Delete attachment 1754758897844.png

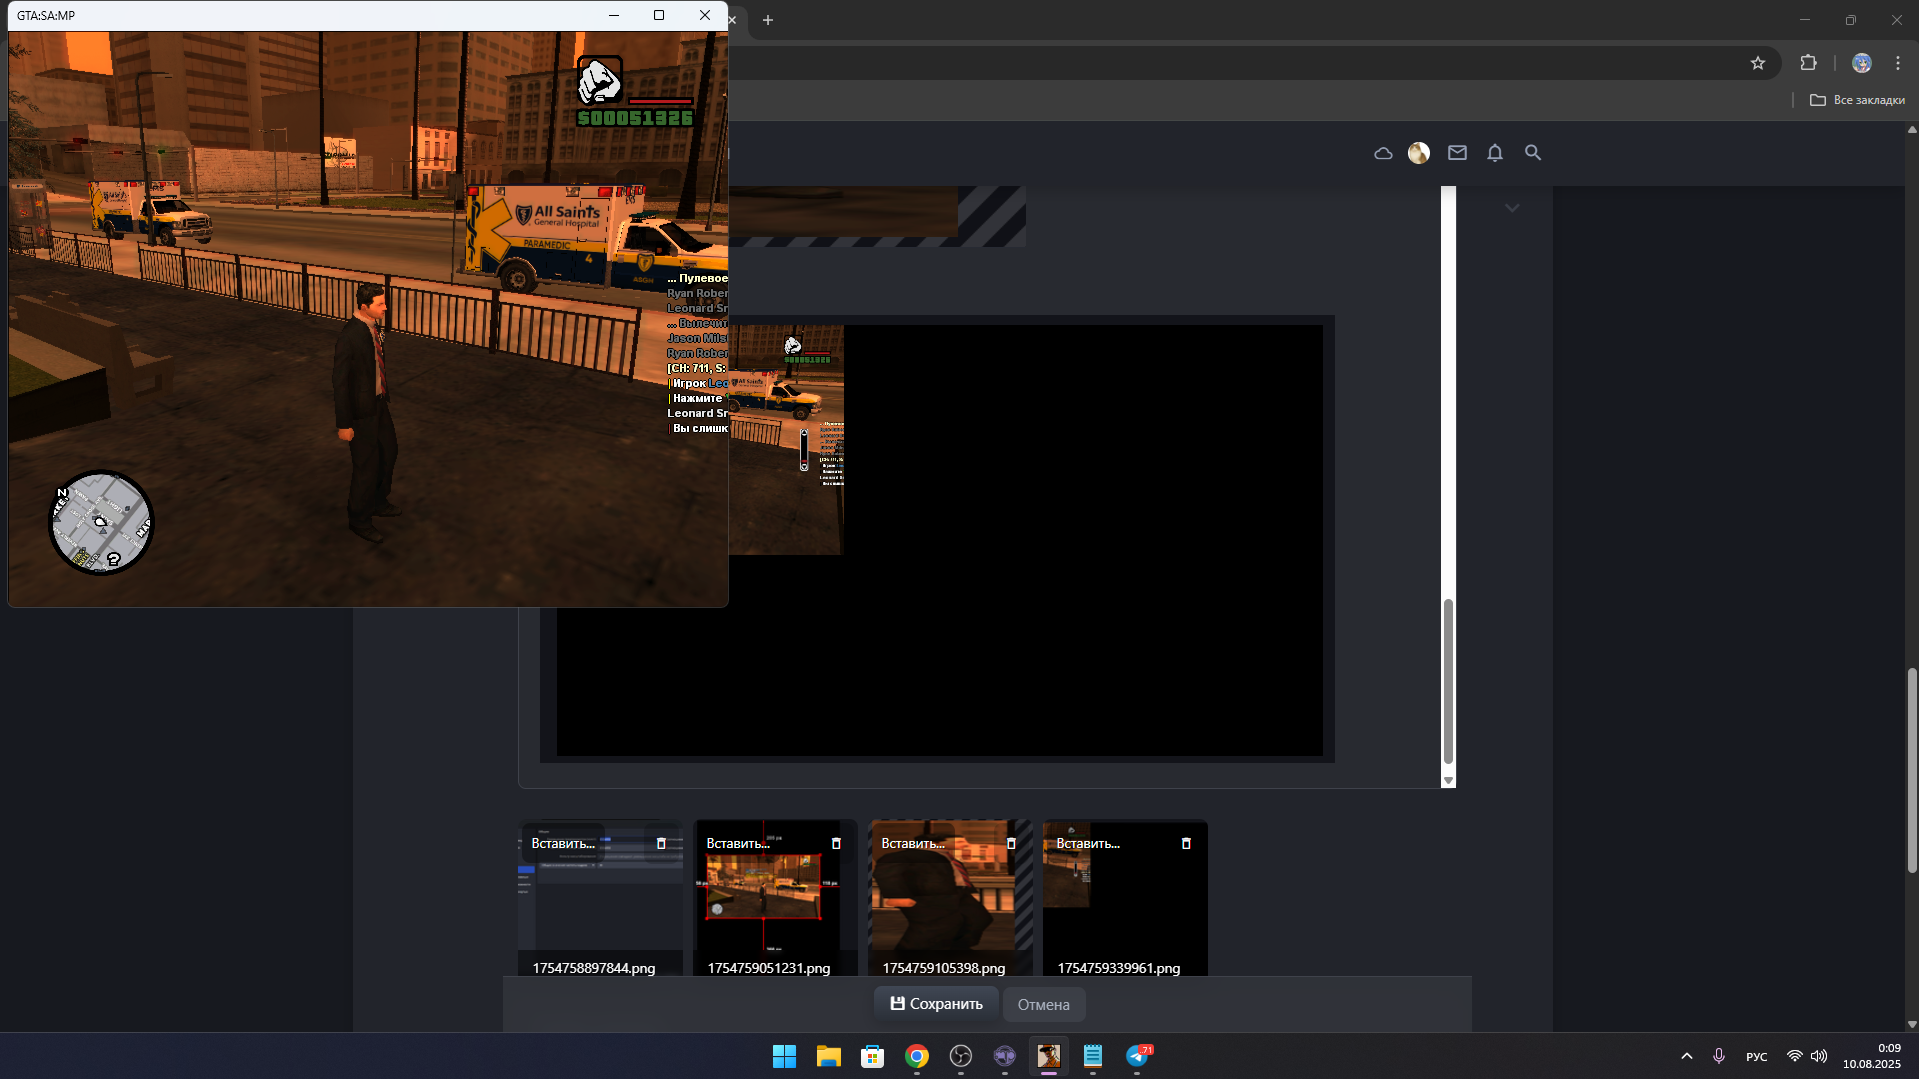661,844
